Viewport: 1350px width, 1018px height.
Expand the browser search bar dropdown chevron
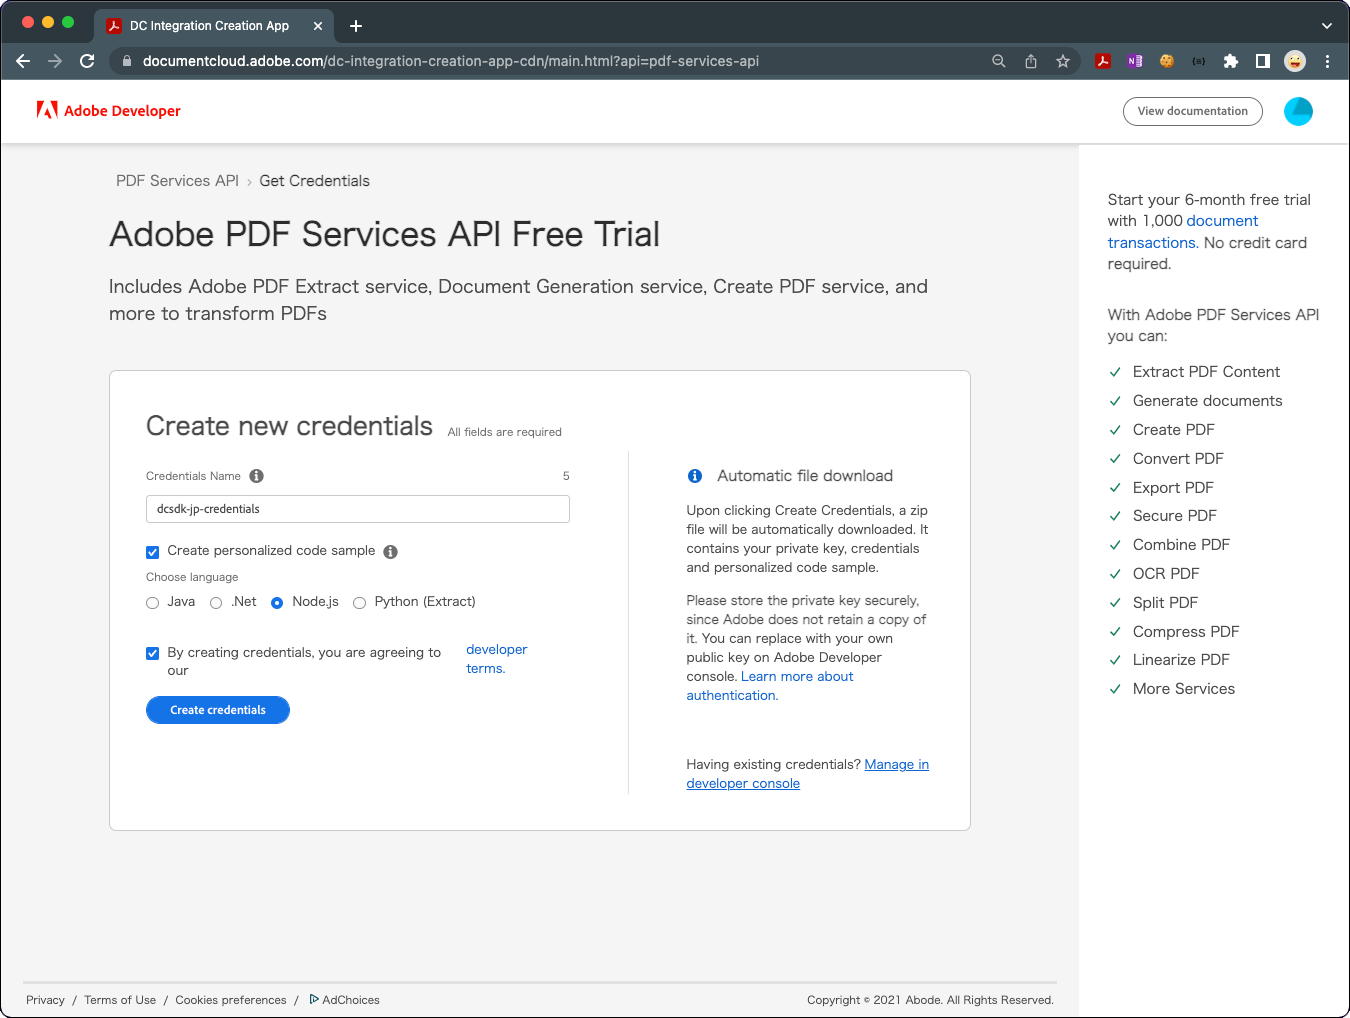tap(1327, 25)
